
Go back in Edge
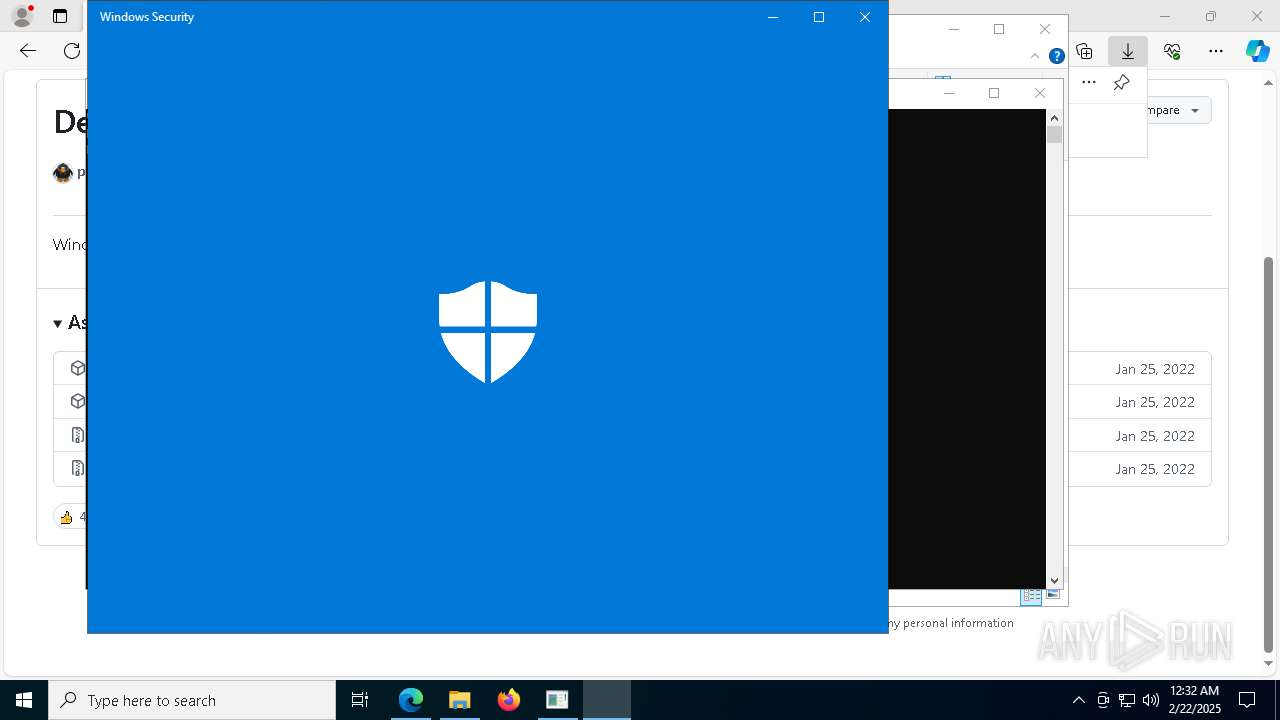(x=28, y=51)
